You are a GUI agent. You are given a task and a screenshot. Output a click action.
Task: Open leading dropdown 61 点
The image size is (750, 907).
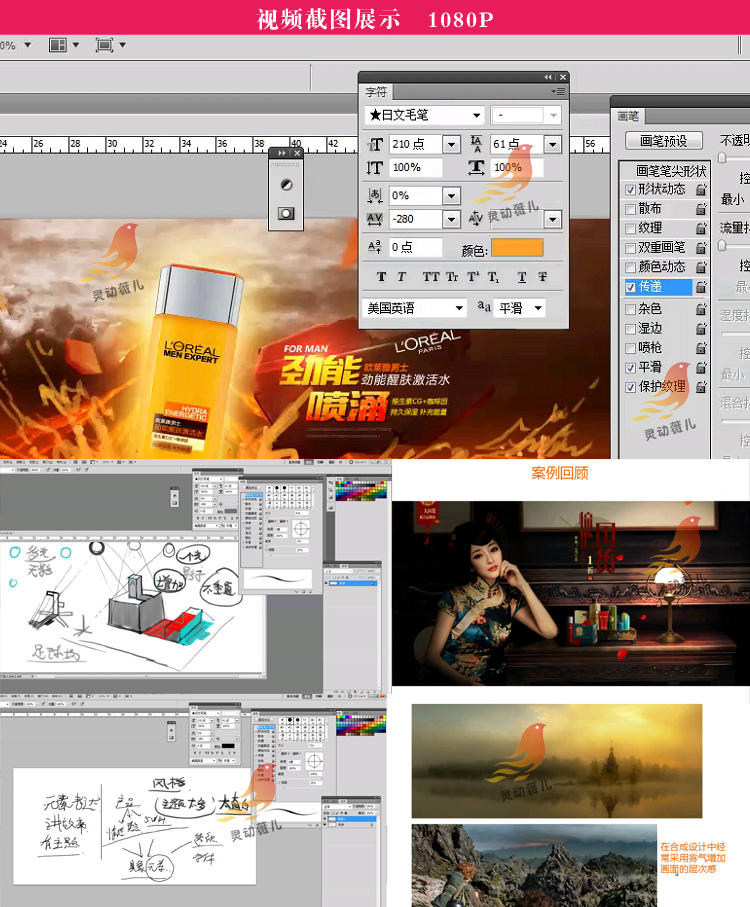tap(552, 144)
